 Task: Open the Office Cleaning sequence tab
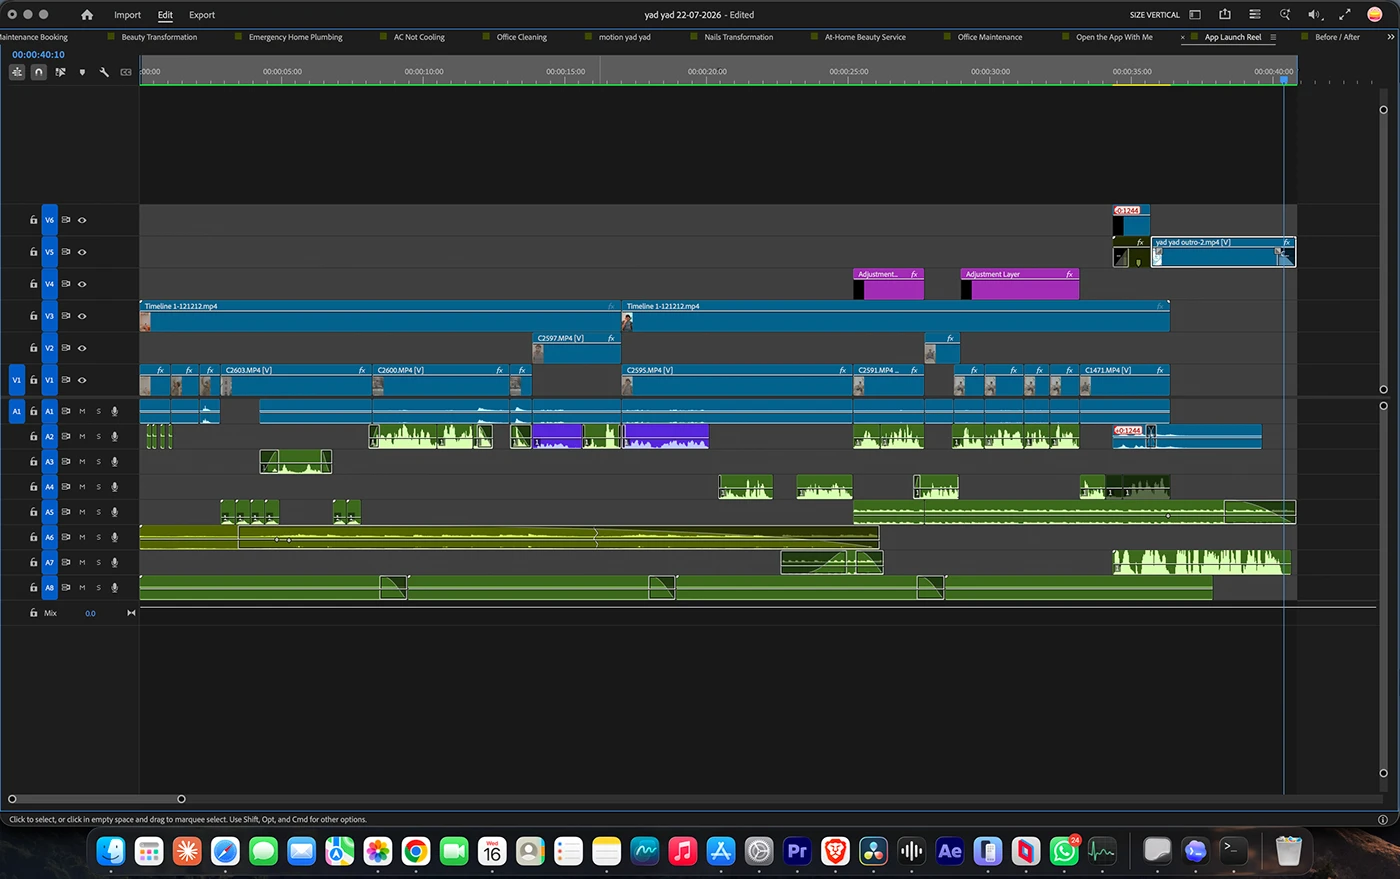(x=522, y=37)
